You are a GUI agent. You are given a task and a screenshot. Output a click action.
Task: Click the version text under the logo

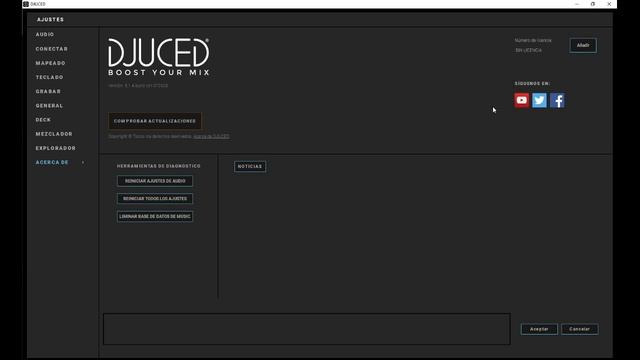tap(138, 86)
